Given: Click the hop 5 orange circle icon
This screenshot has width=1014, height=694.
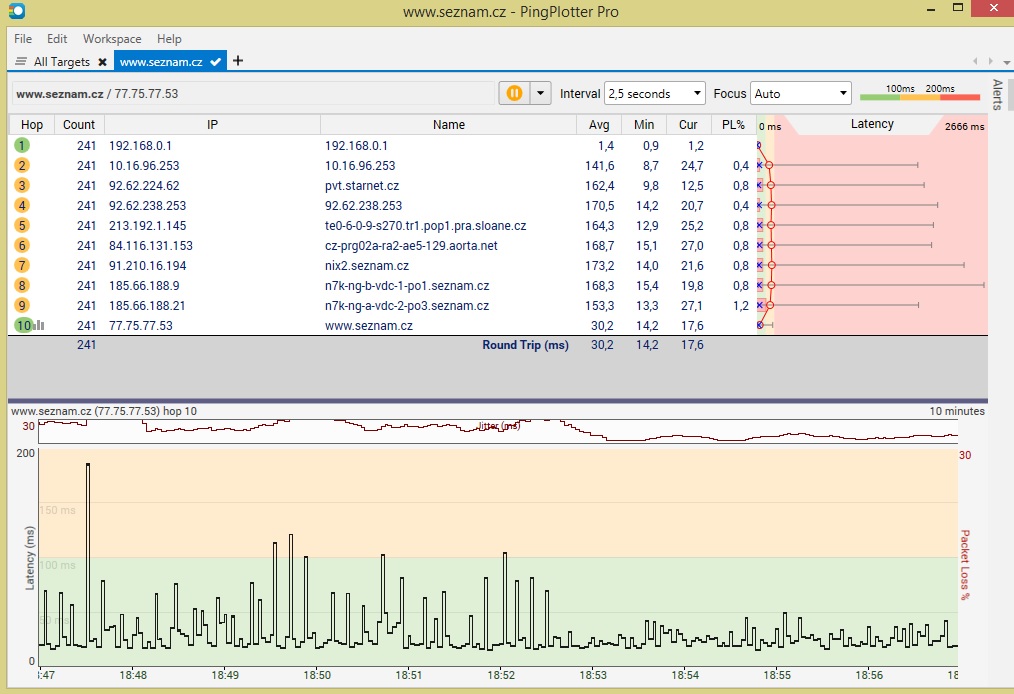Looking at the screenshot, I should click(22, 225).
